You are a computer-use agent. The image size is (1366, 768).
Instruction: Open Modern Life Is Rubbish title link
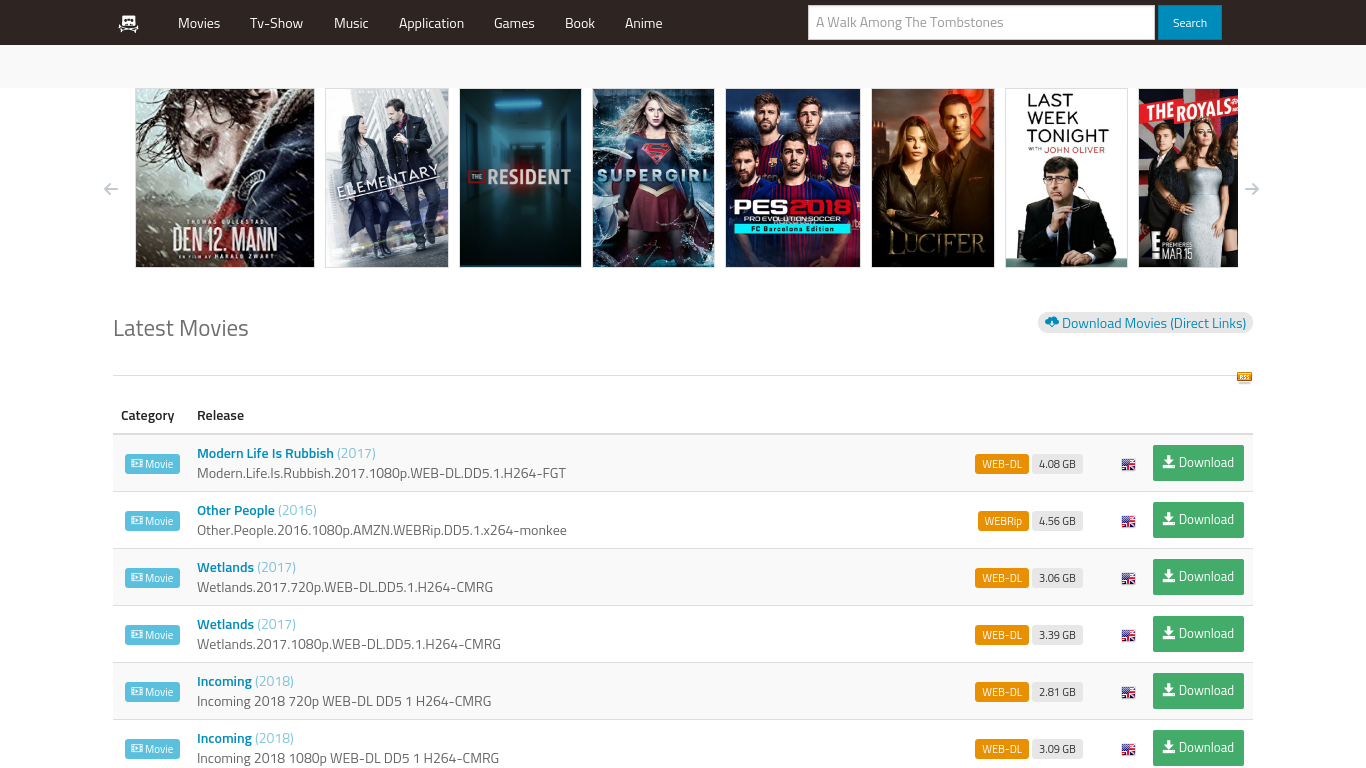265,454
